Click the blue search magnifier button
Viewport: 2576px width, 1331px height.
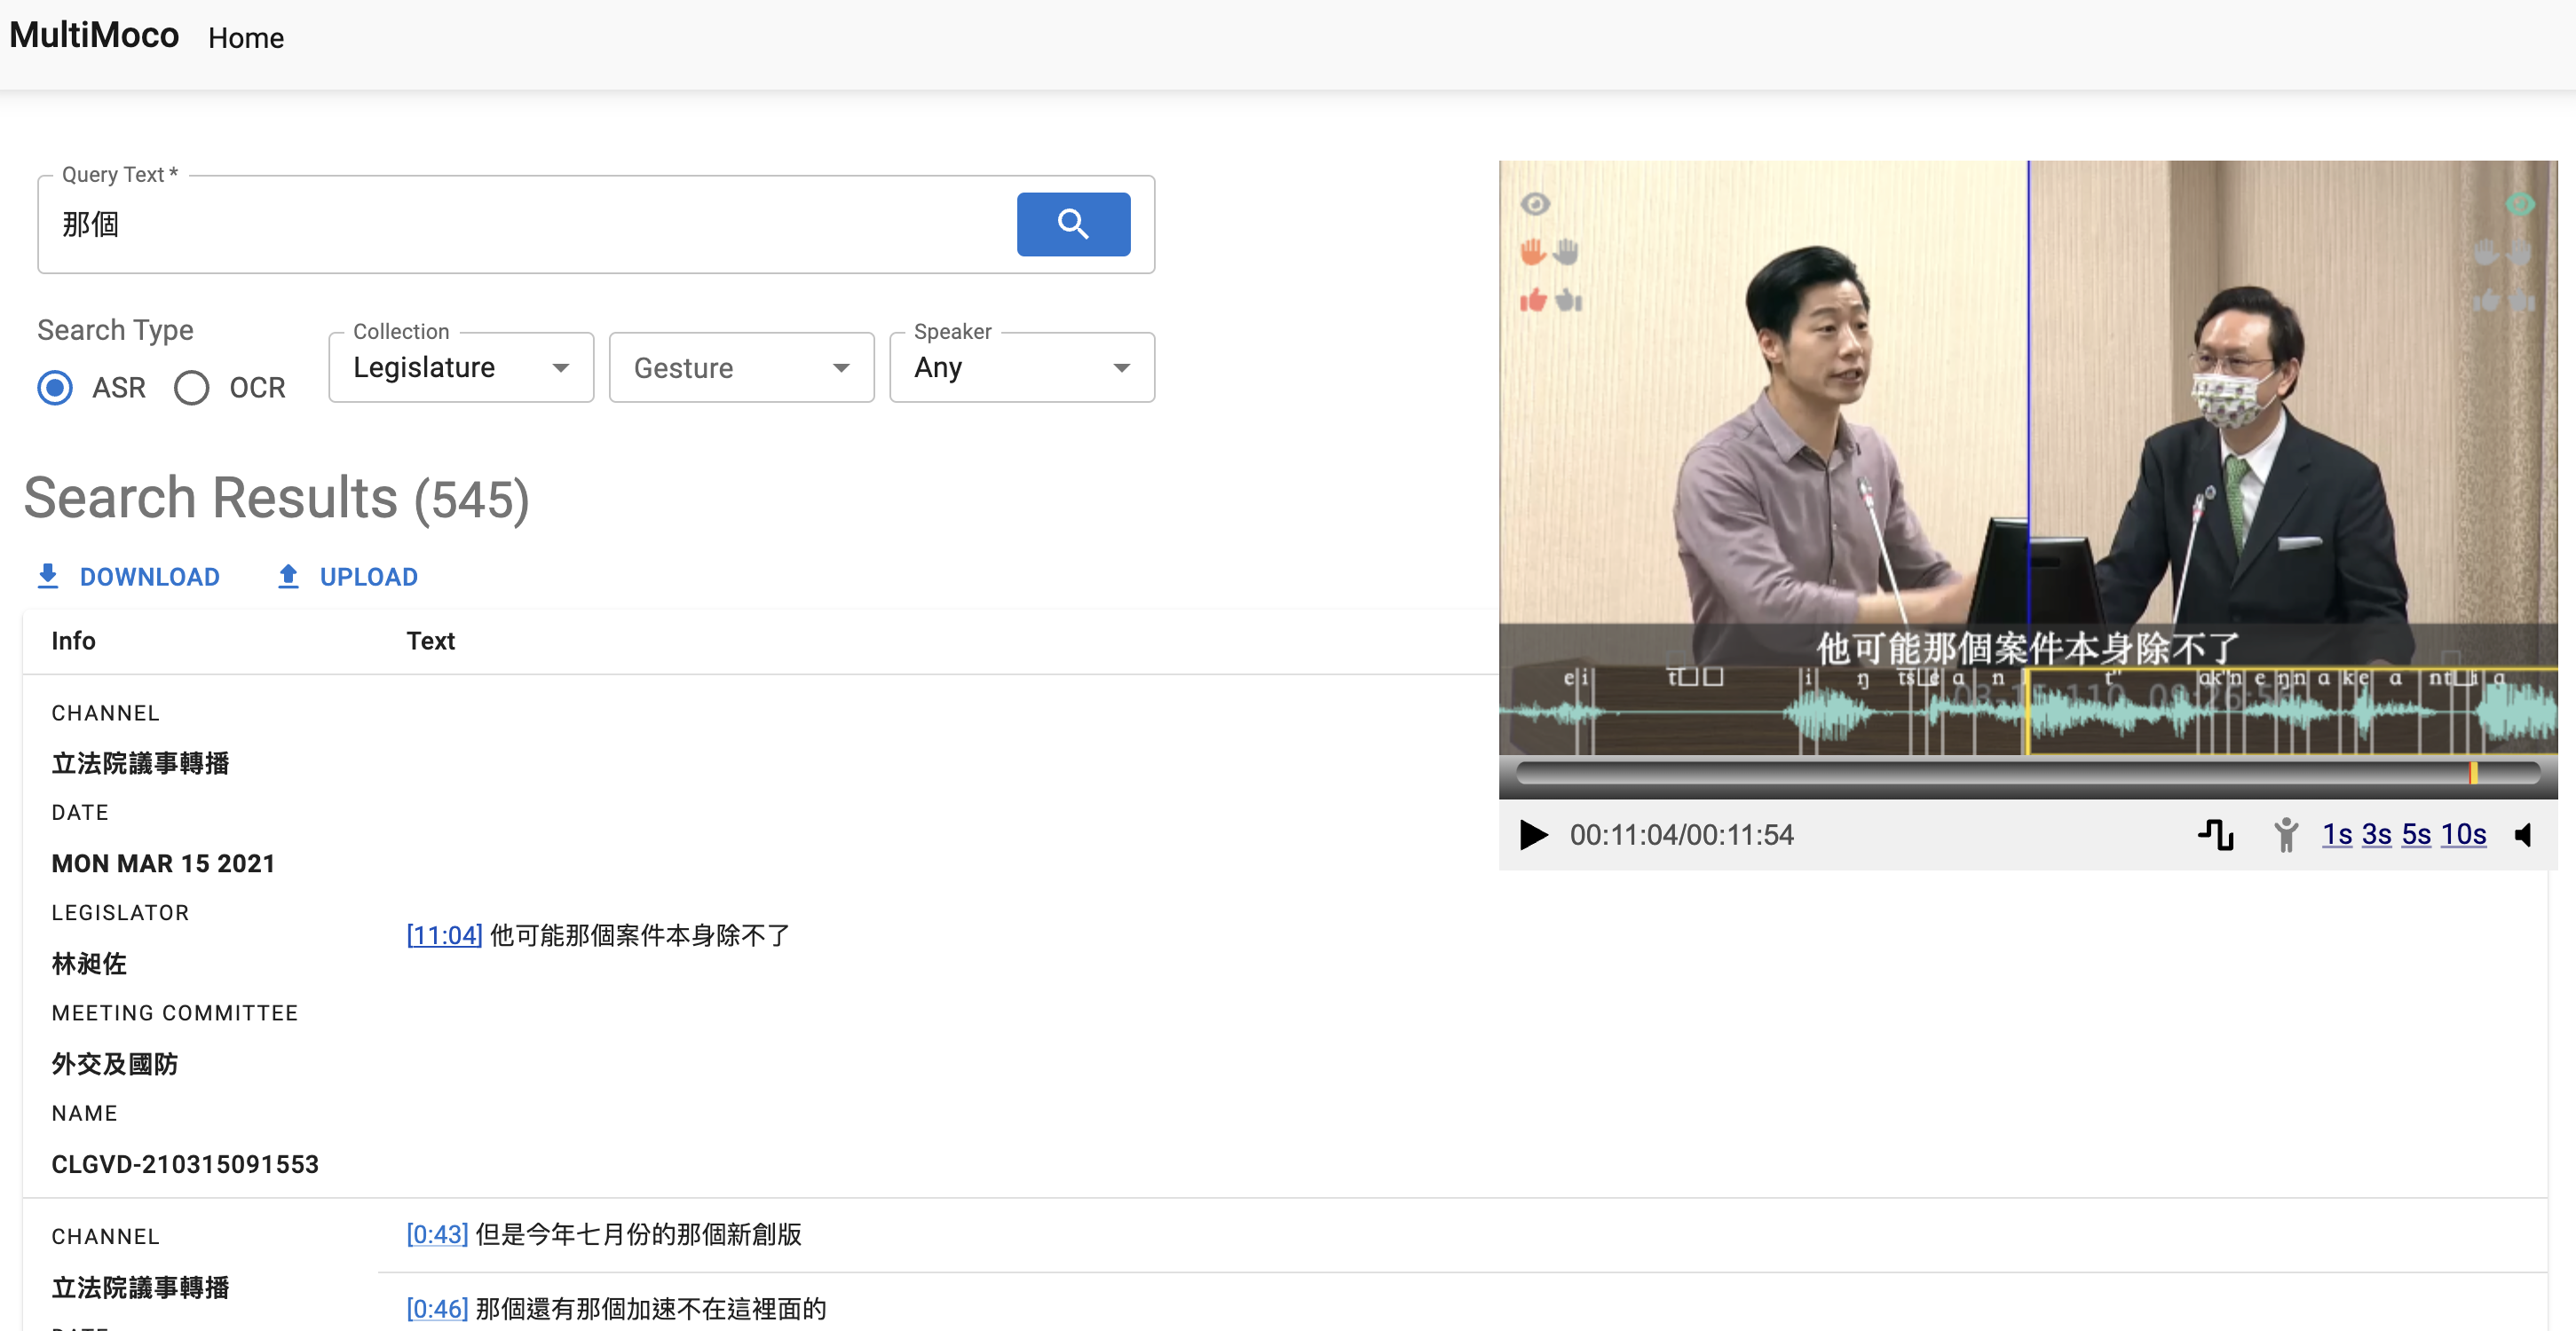coord(1072,224)
